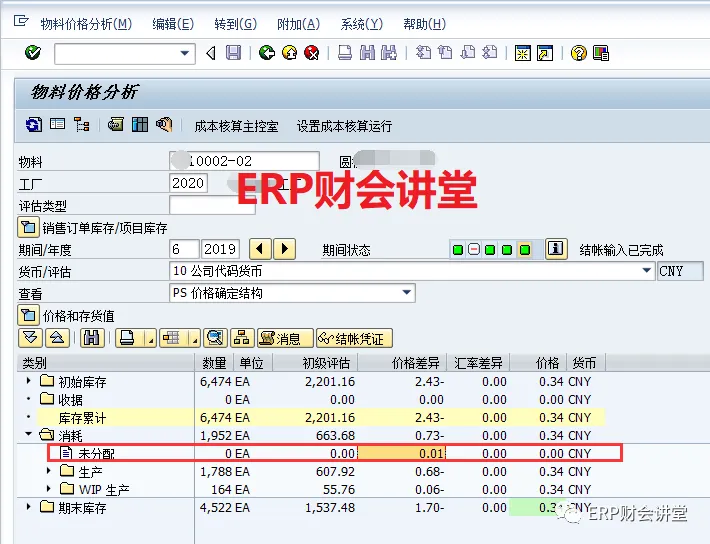
Task: Click the Print icon in standard toolbar
Action: click(345, 53)
